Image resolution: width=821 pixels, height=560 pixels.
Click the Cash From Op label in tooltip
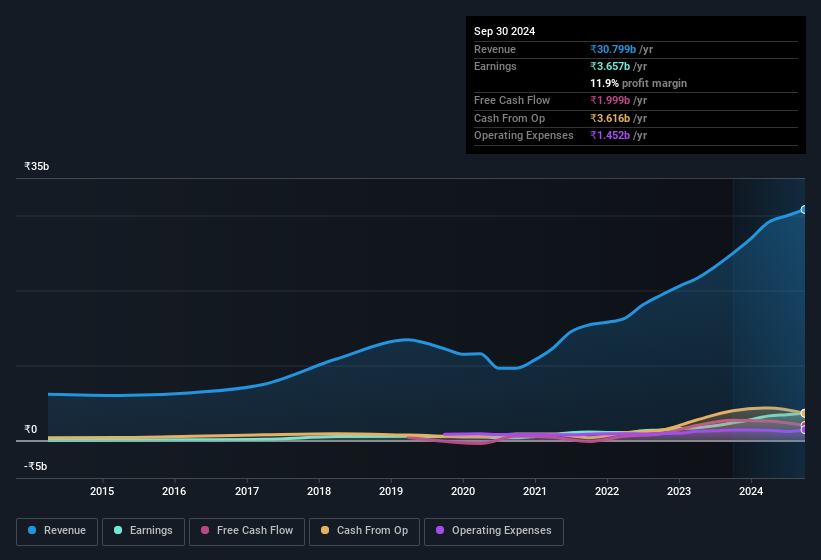point(509,118)
